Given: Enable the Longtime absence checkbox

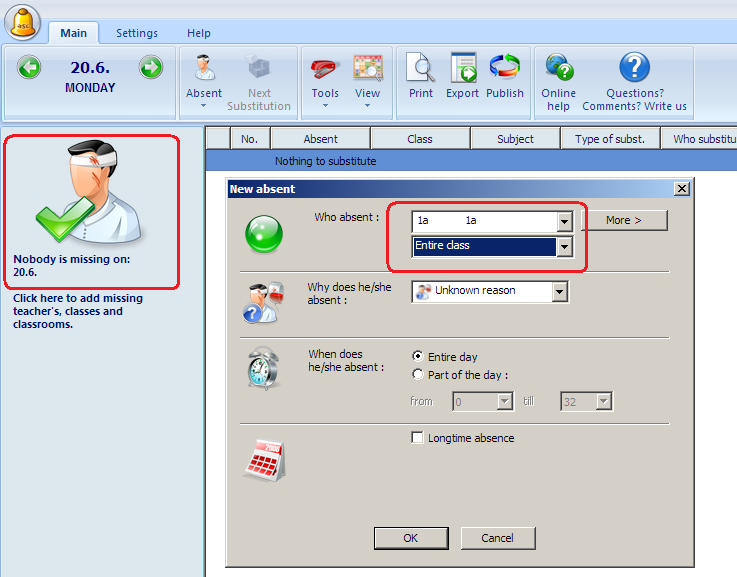Looking at the screenshot, I should click(418, 438).
